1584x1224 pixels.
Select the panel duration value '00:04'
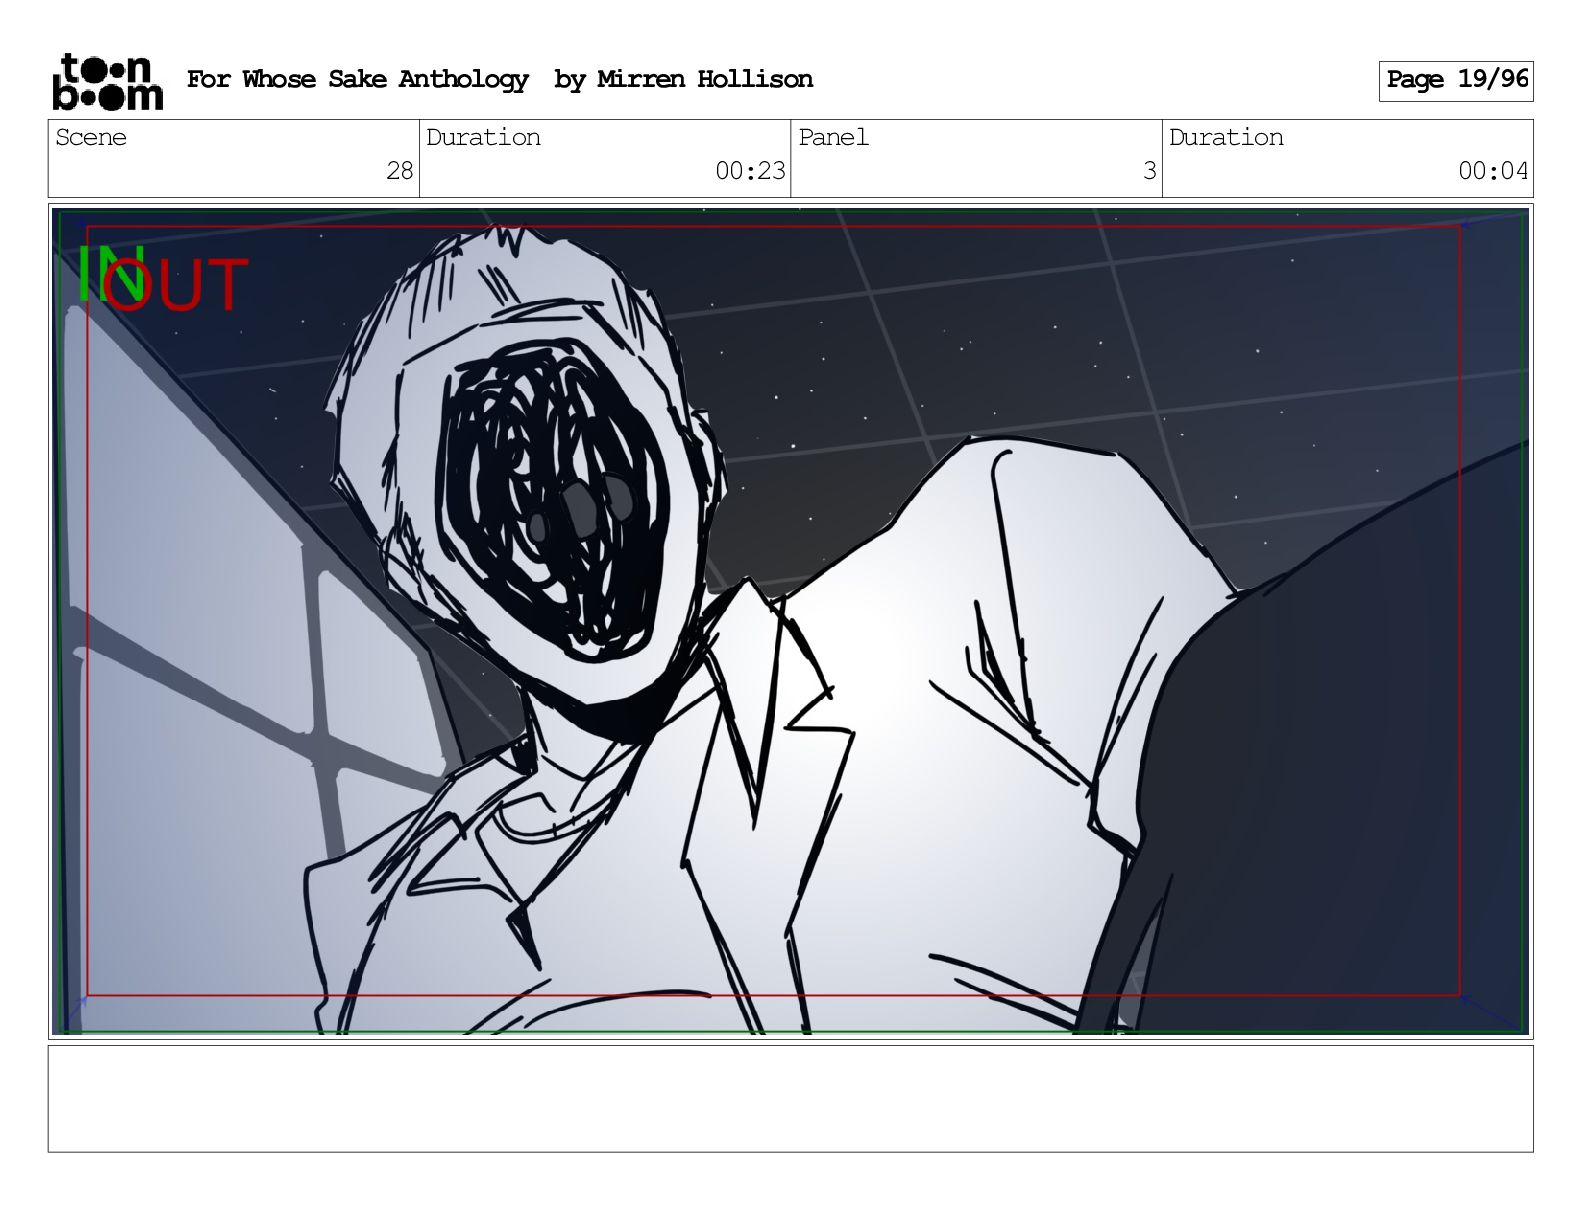point(1493,171)
